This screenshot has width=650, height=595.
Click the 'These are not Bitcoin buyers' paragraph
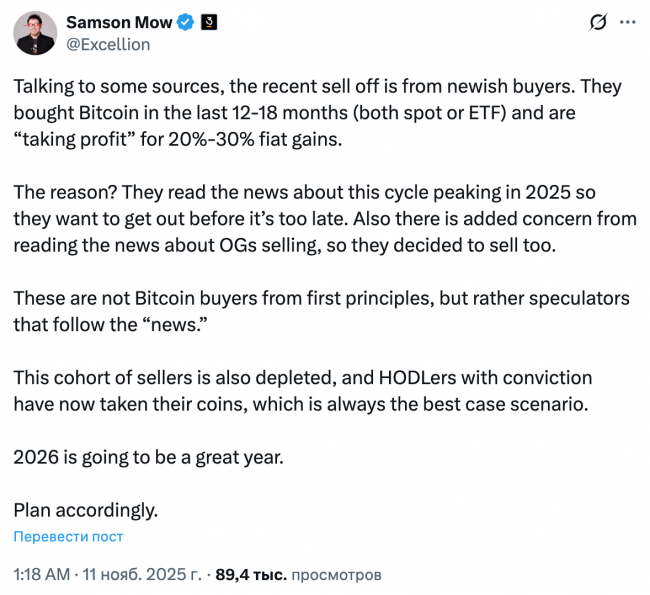[300, 313]
